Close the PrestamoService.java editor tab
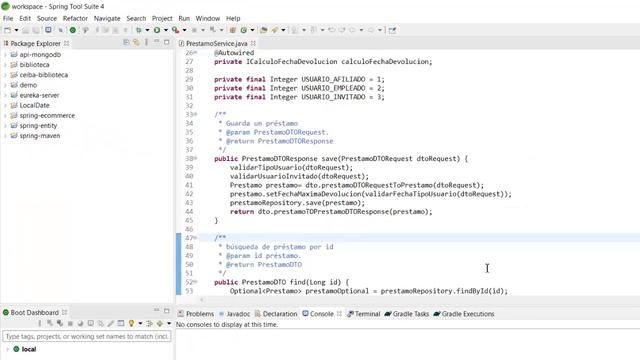 point(253,43)
